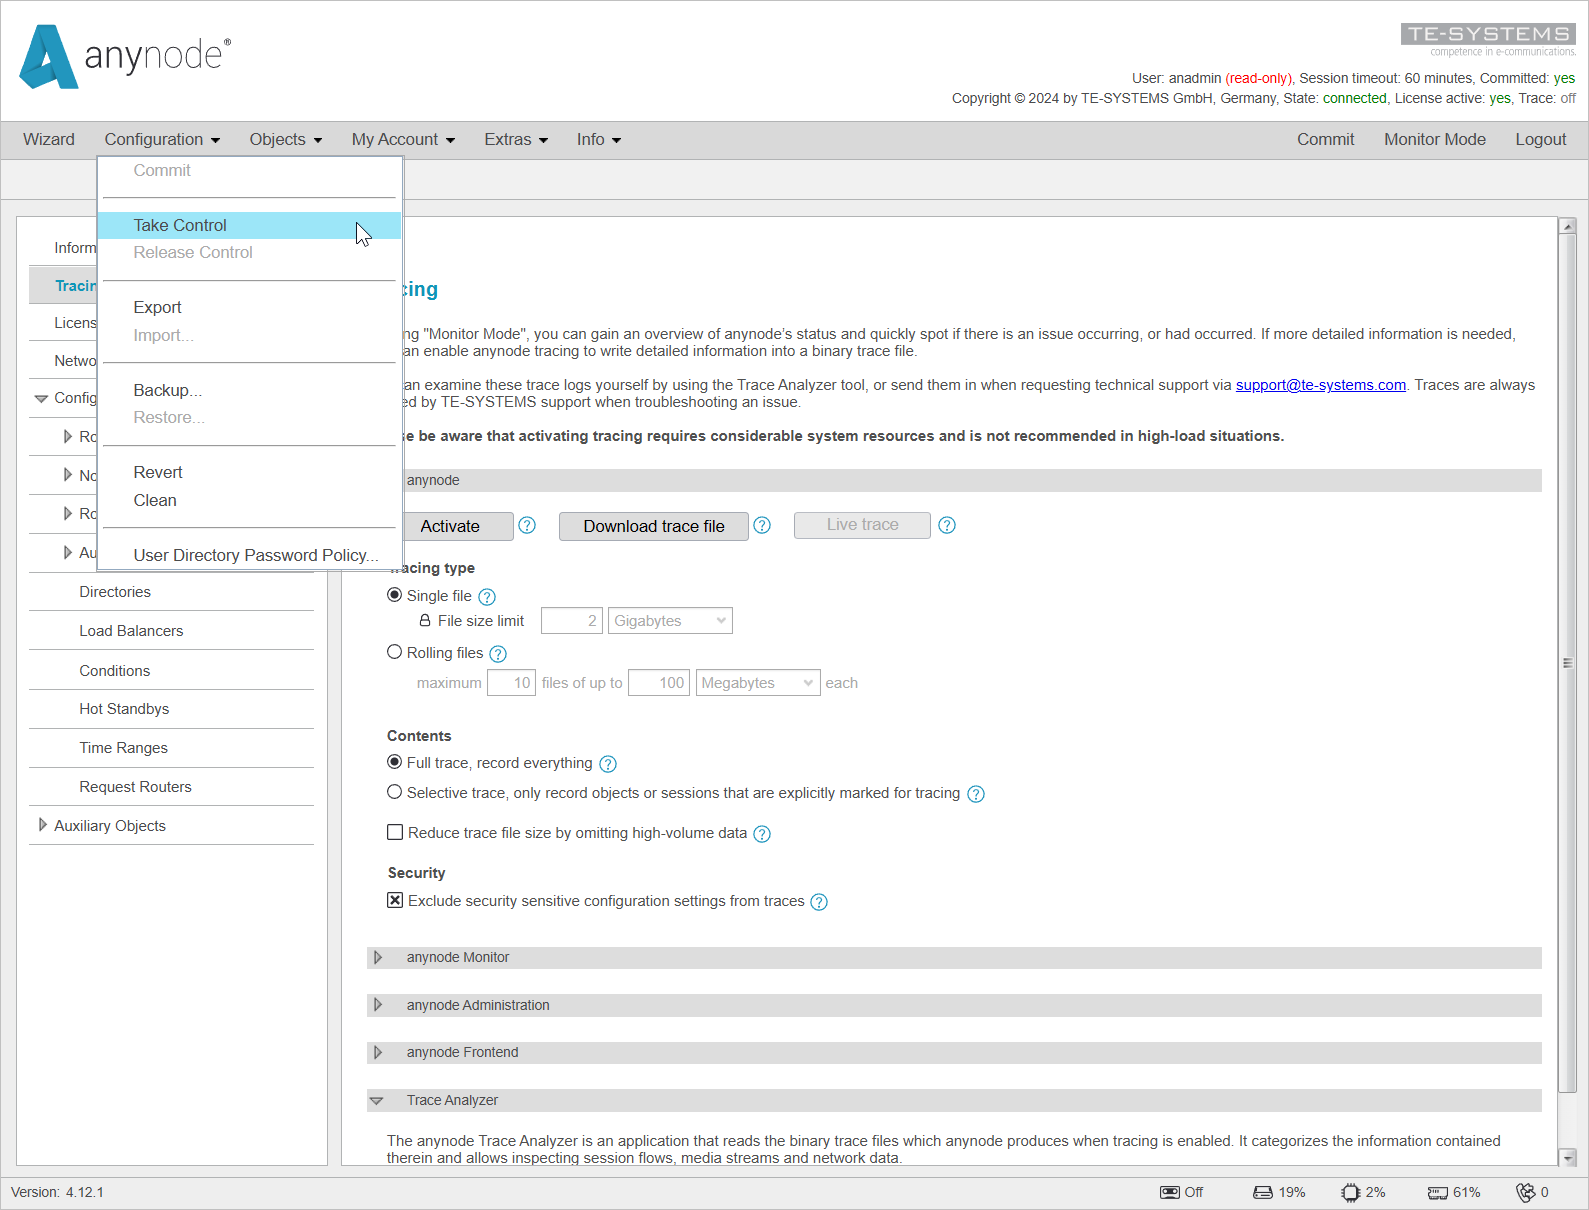This screenshot has height=1210, width=1589.
Task: Click Download trace file button
Action: 654,526
